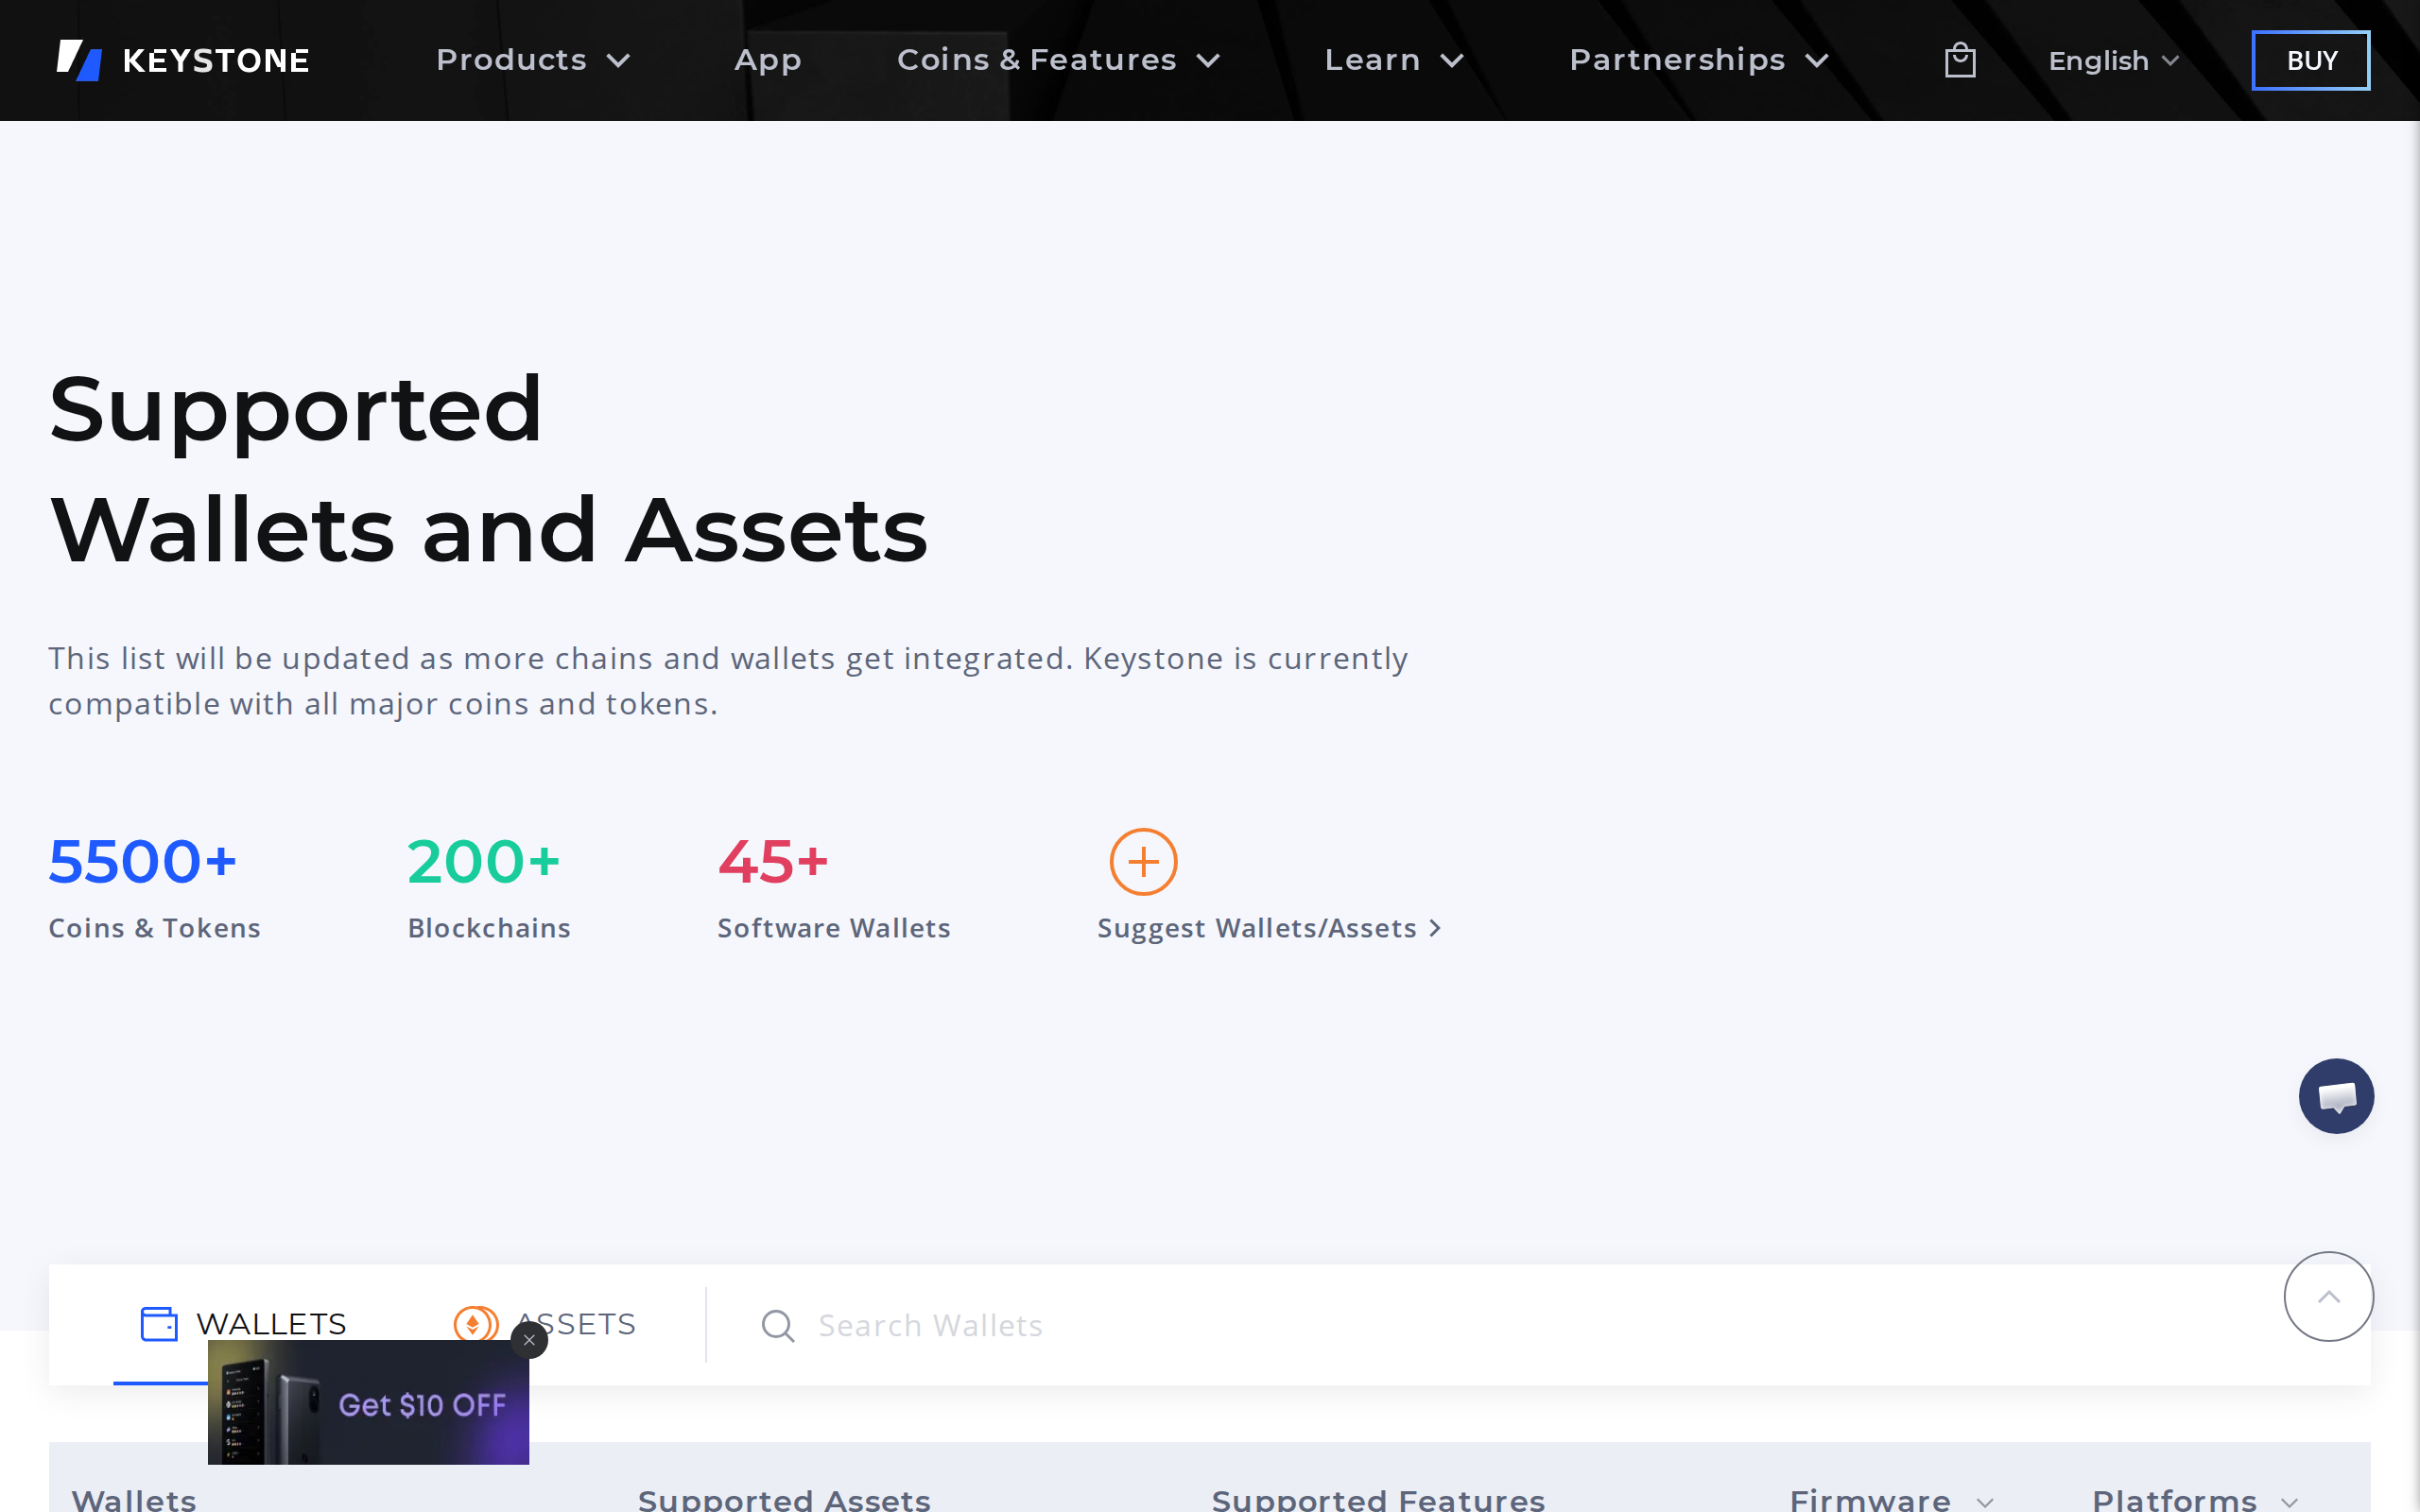Click the BUY button
The width and height of the screenshot is (2420, 1512).
(2310, 60)
